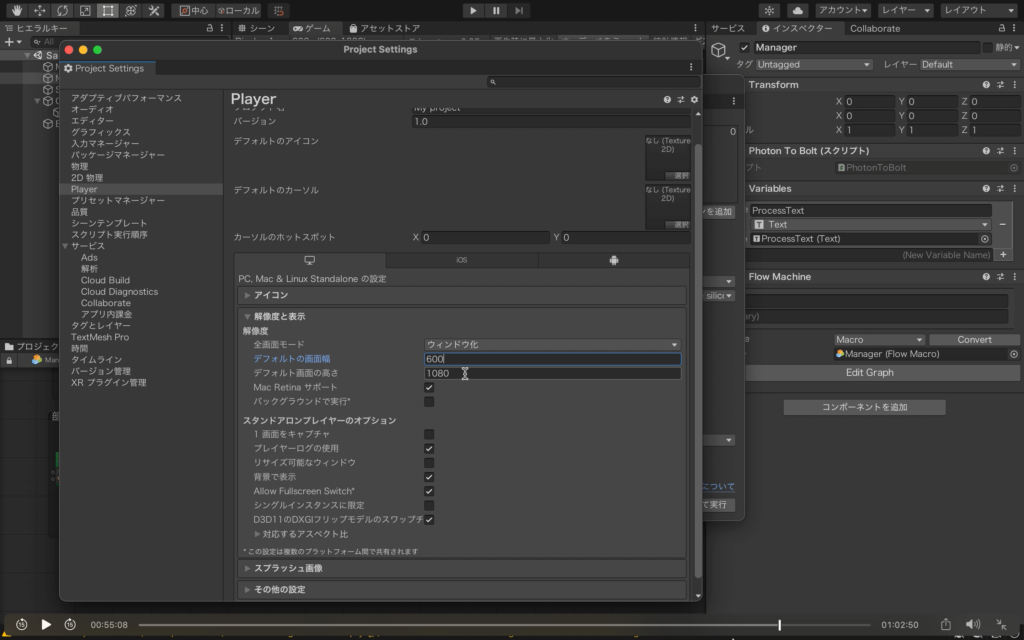This screenshot has width=1024, height=640.
Task: Pick object for ProcessText (Text) field
Action: [x=985, y=239]
